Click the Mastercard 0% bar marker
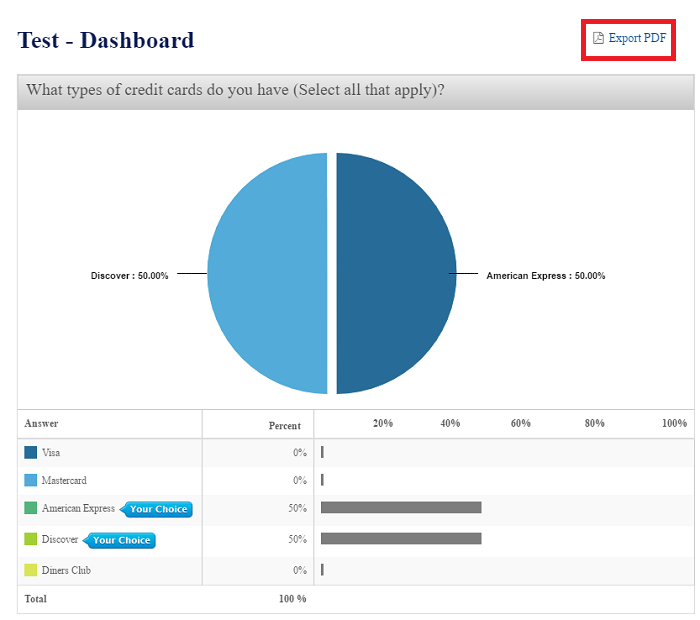 coord(322,480)
